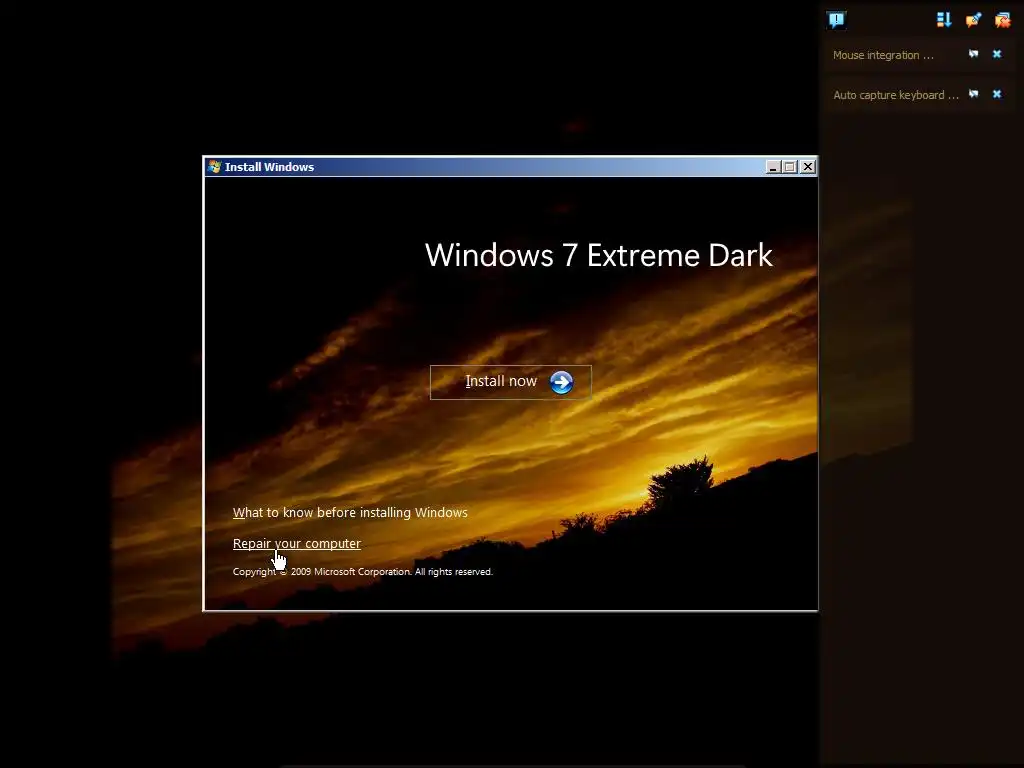The height and width of the screenshot is (768, 1024).
Task: Open What to know before installing Windows
Action: tap(350, 513)
